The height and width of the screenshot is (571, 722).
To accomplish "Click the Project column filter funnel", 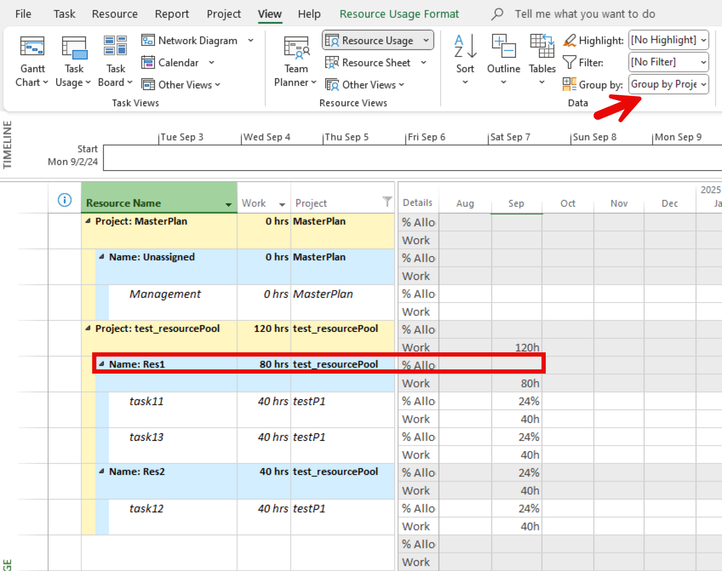I will tap(387, 201).
